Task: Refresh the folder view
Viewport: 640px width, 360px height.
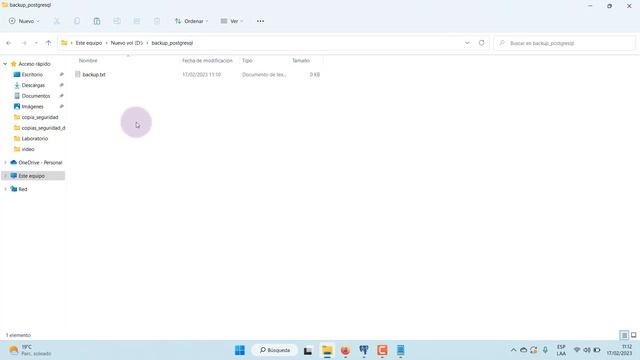Action: pyautogui.click(x=482, y=43)
